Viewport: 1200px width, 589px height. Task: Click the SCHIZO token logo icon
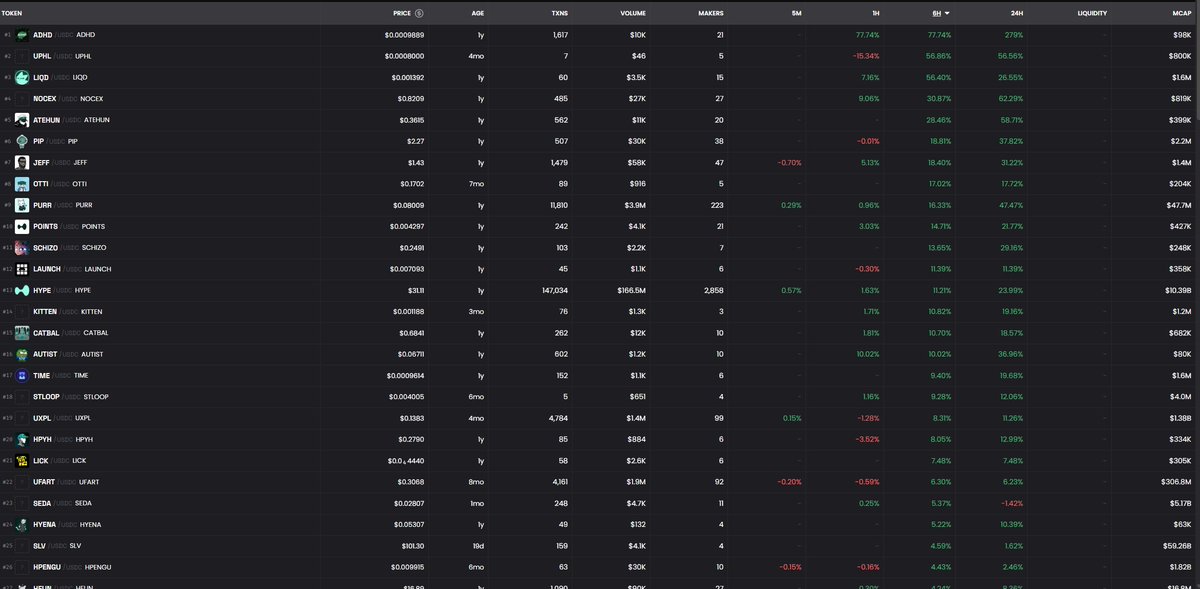(x=22, y=247)
